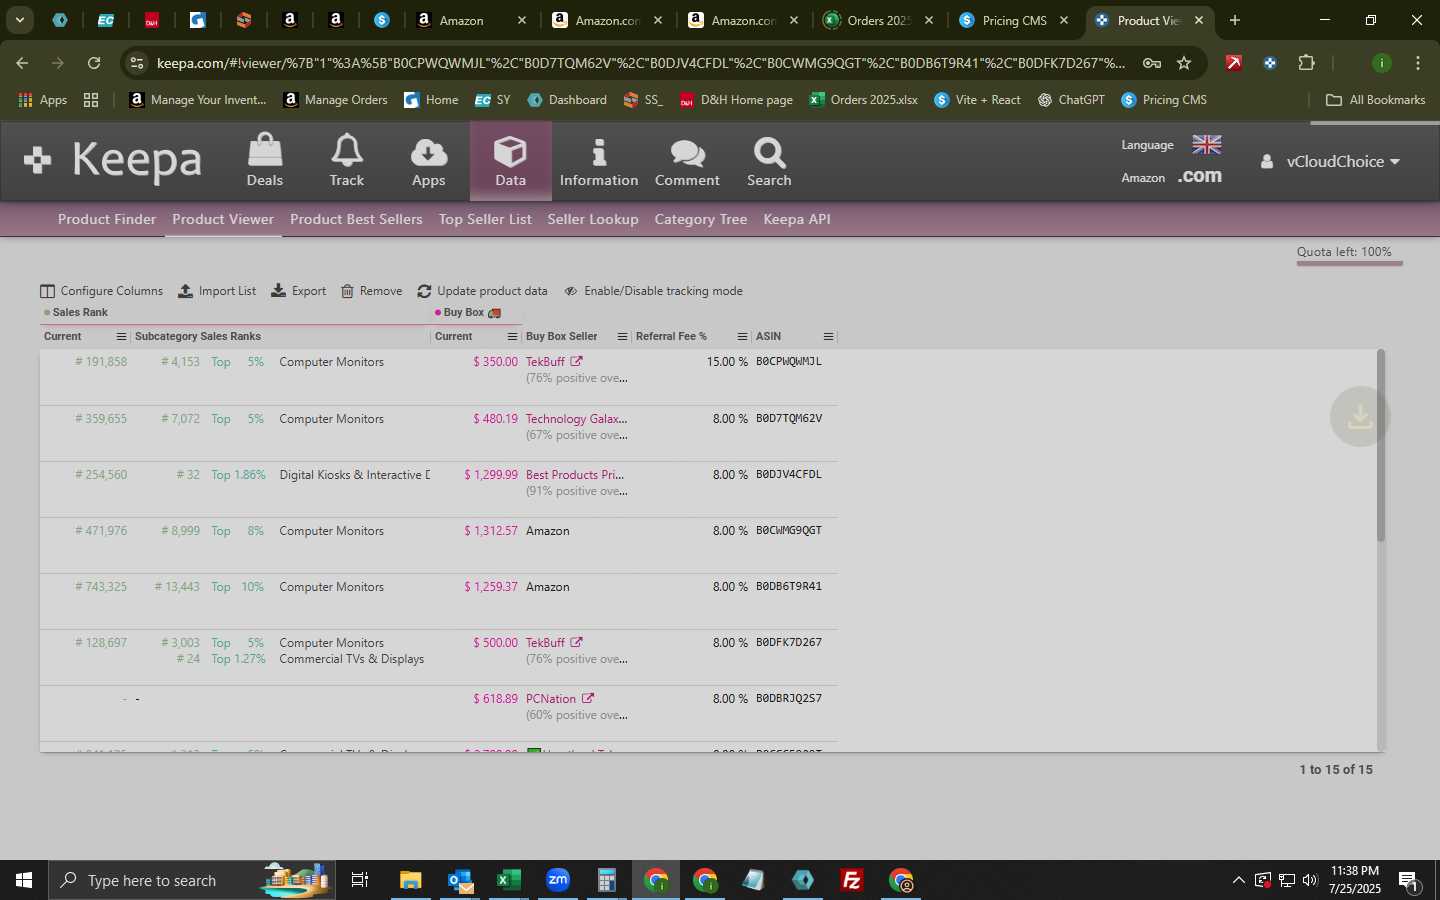1440x900 pixels.
Task: Select ASIN B0D7TQM62V cell
Action: point(789,419)
